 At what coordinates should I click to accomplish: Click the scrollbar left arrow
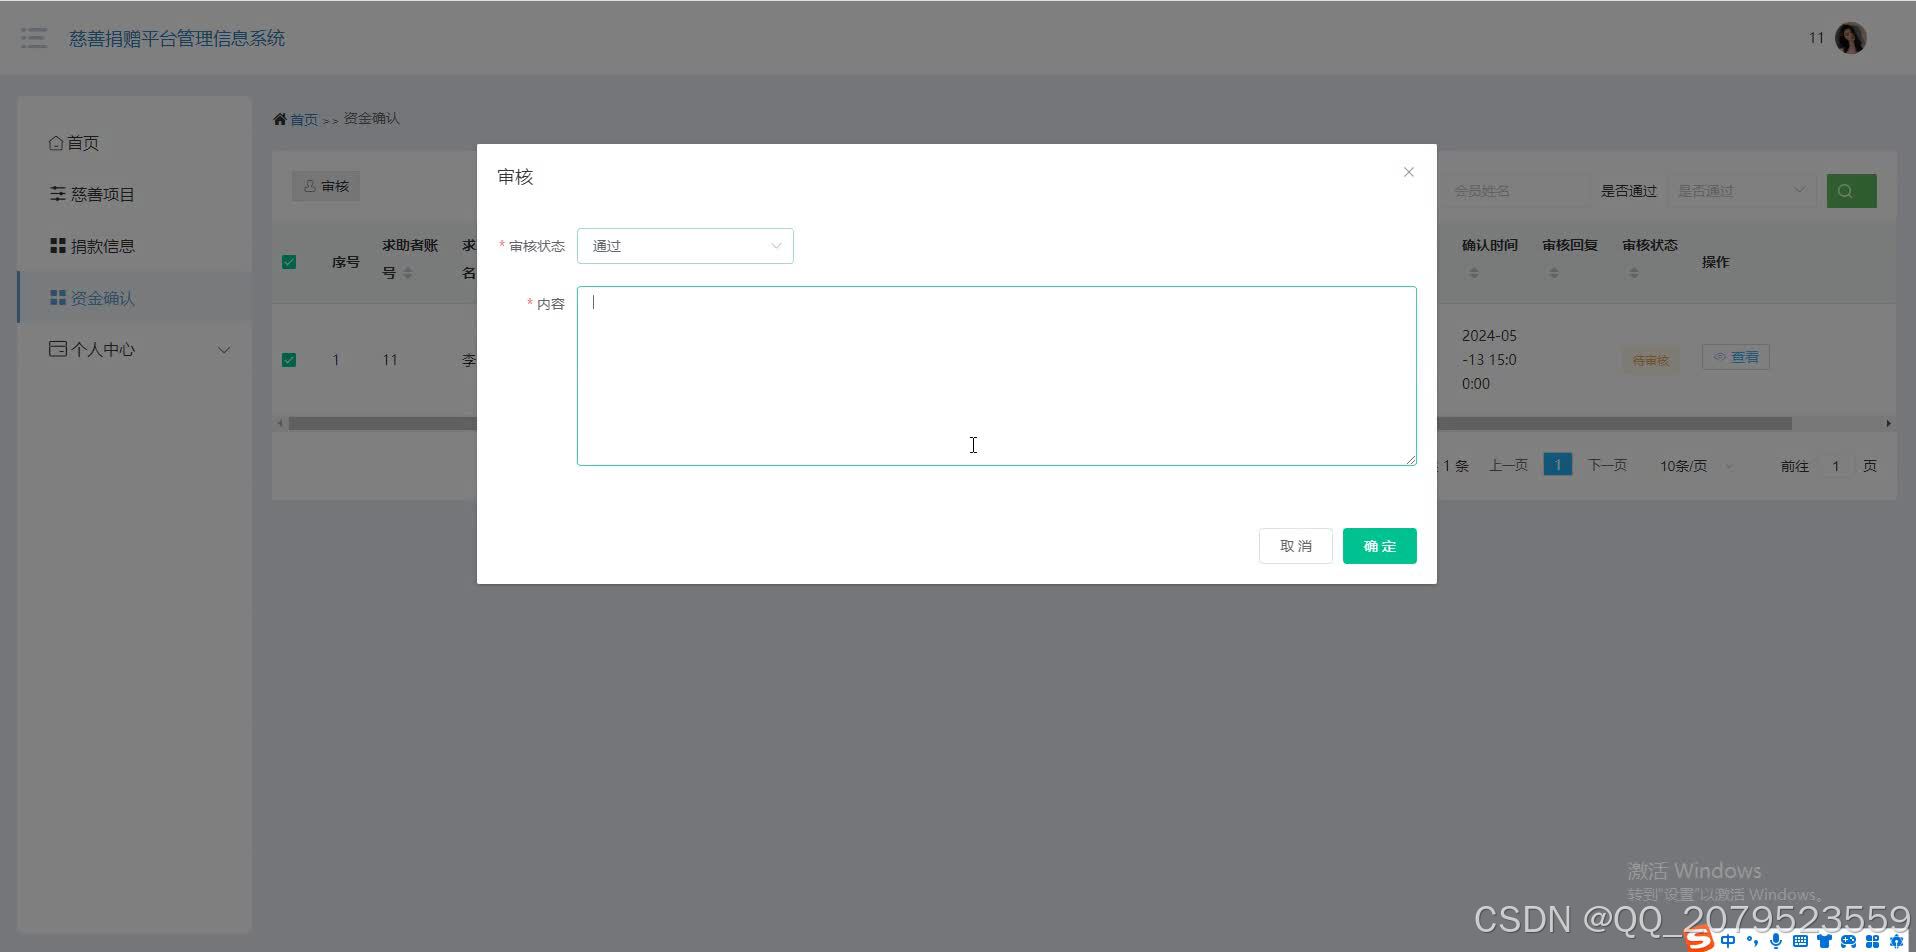(x=280, y=423)
